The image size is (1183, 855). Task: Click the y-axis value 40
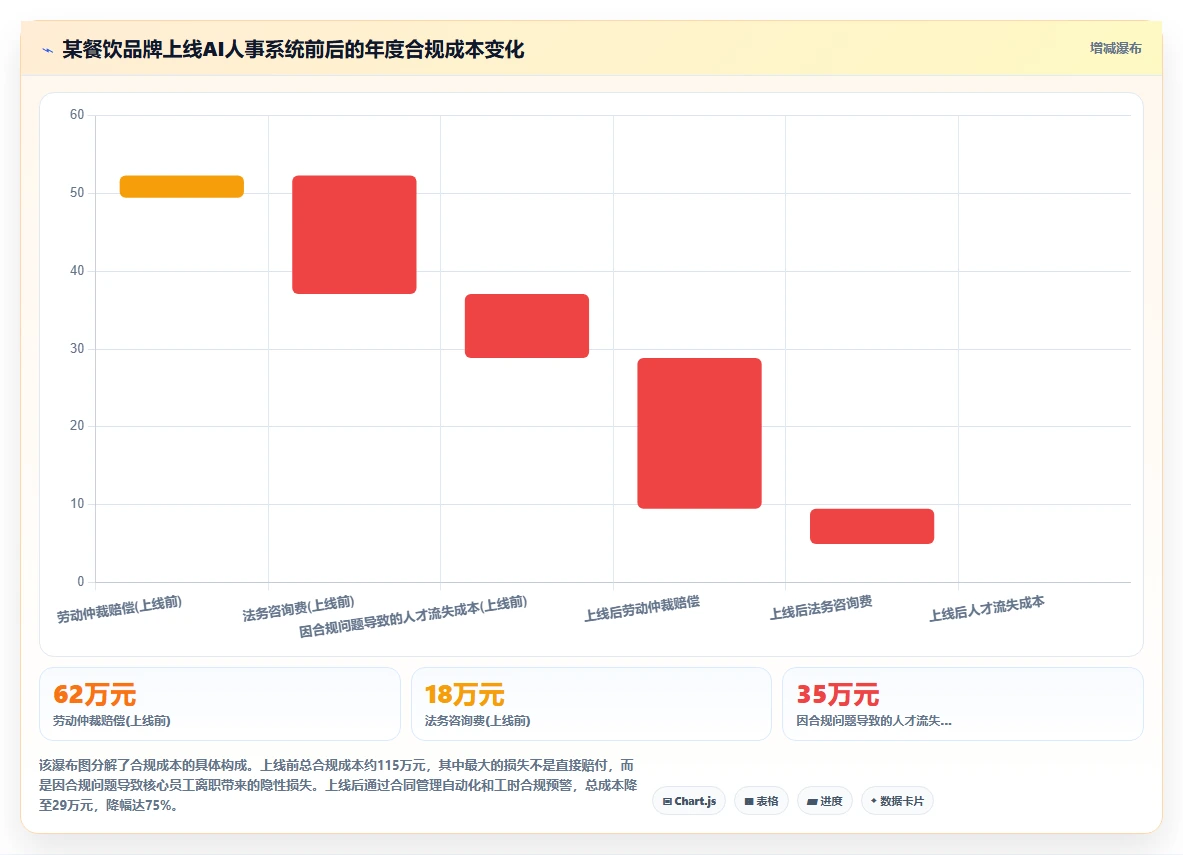coord(77,270)
